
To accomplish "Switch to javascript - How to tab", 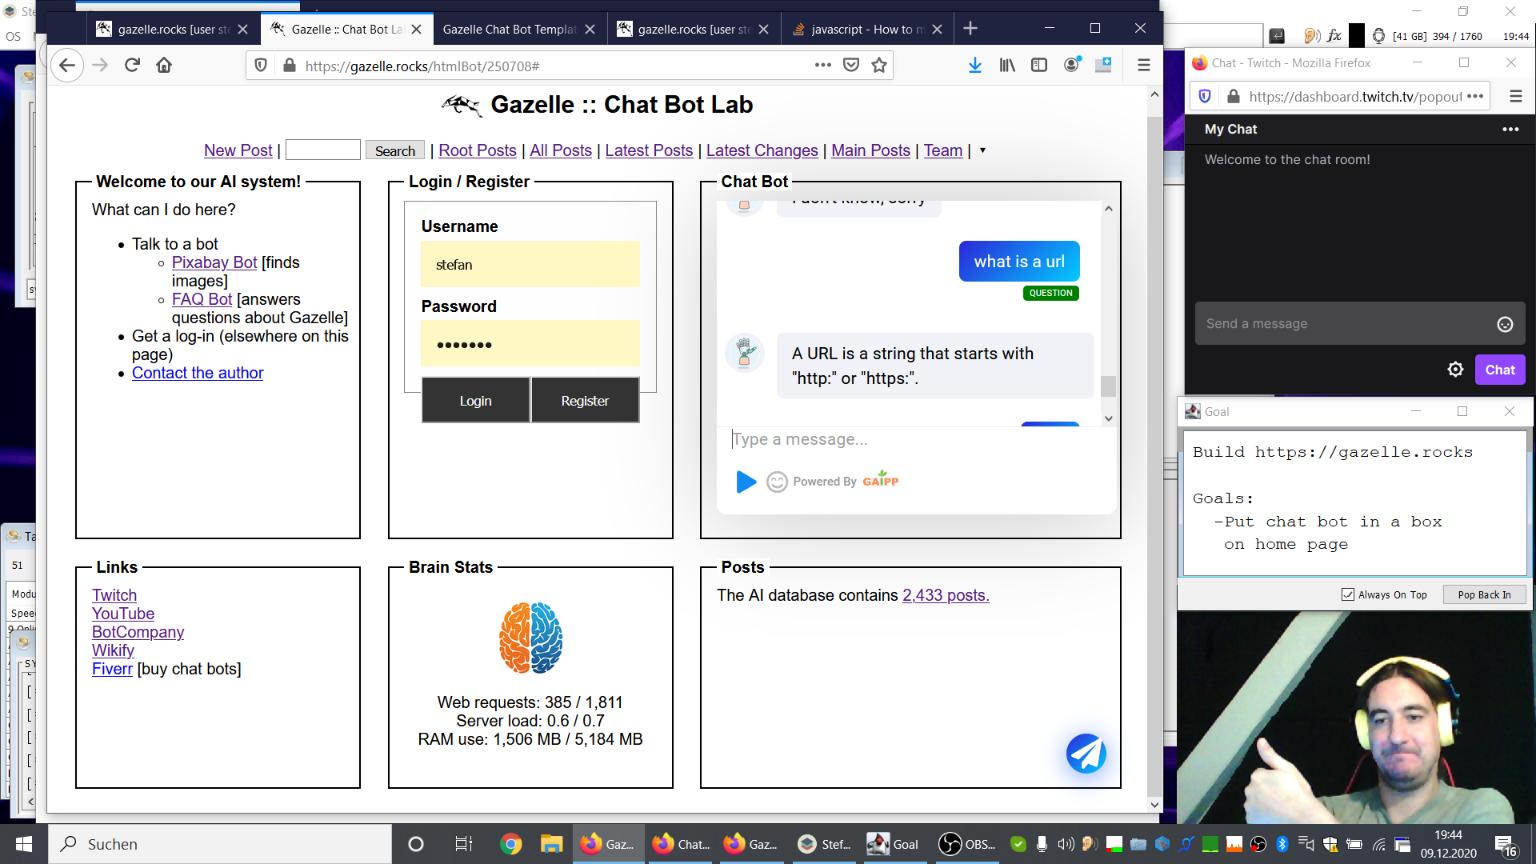I will point(860,29).
